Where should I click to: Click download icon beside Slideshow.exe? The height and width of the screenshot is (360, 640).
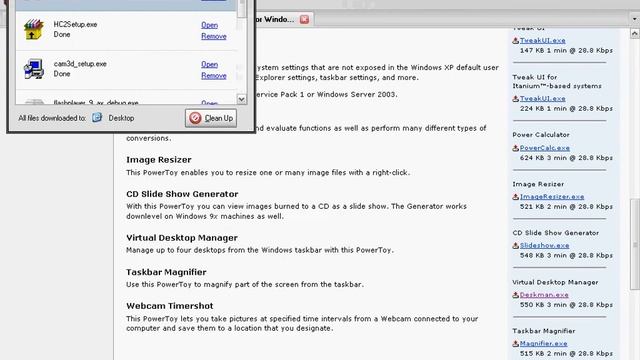516,245
